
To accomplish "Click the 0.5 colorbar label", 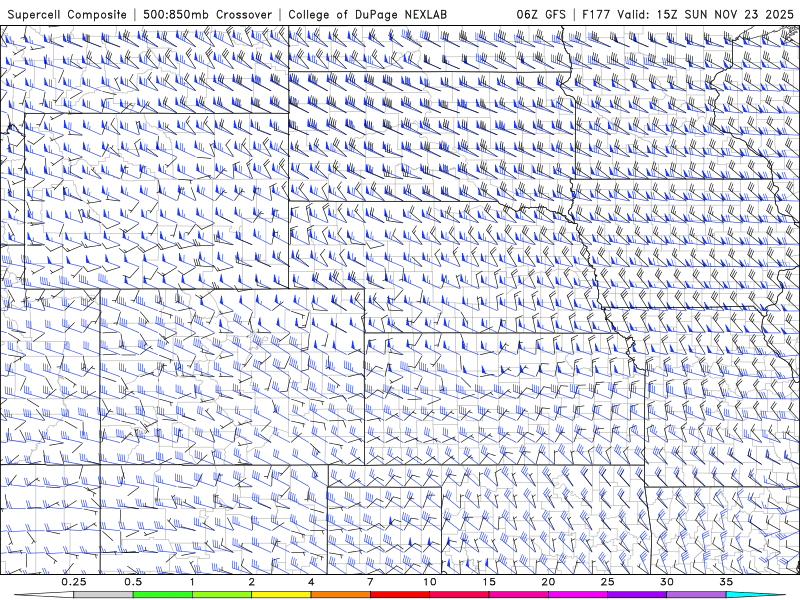I will coord(133,582).
